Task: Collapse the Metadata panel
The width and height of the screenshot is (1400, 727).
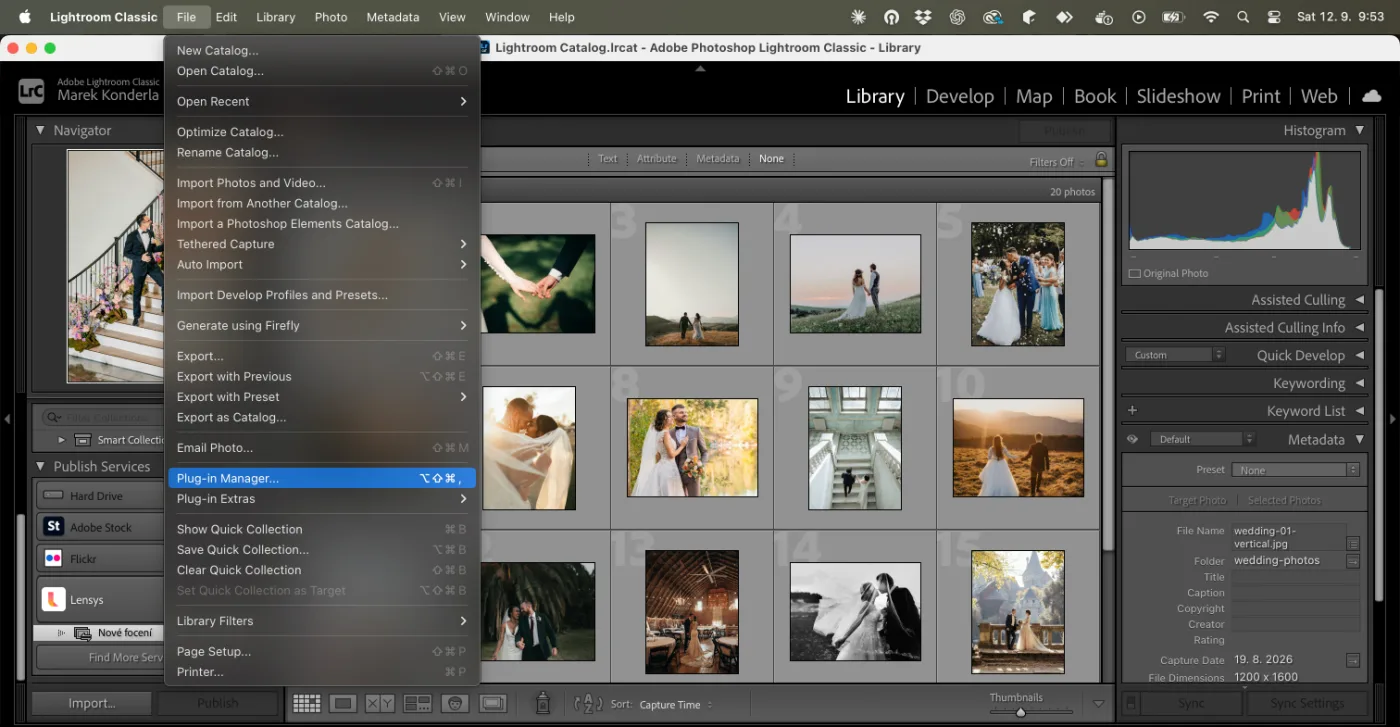Action: (x=1359, y=439)
